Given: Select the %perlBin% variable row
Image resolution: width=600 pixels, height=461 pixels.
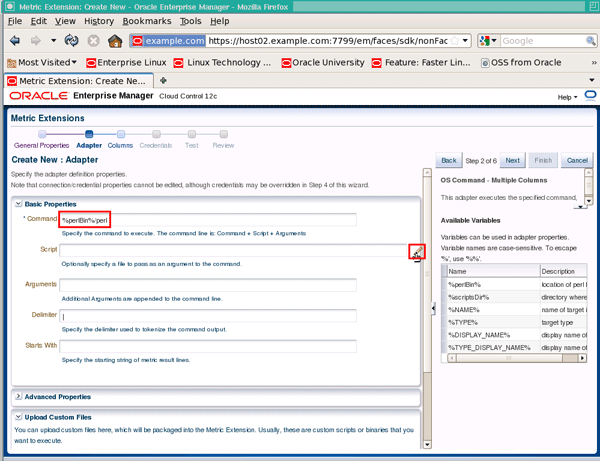Looking at the screenshot, I should pyautogui.click(x=514, y=284).
